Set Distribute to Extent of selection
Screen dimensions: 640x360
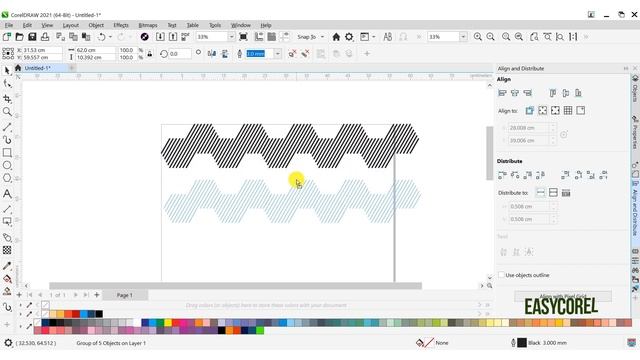(540, 192)
